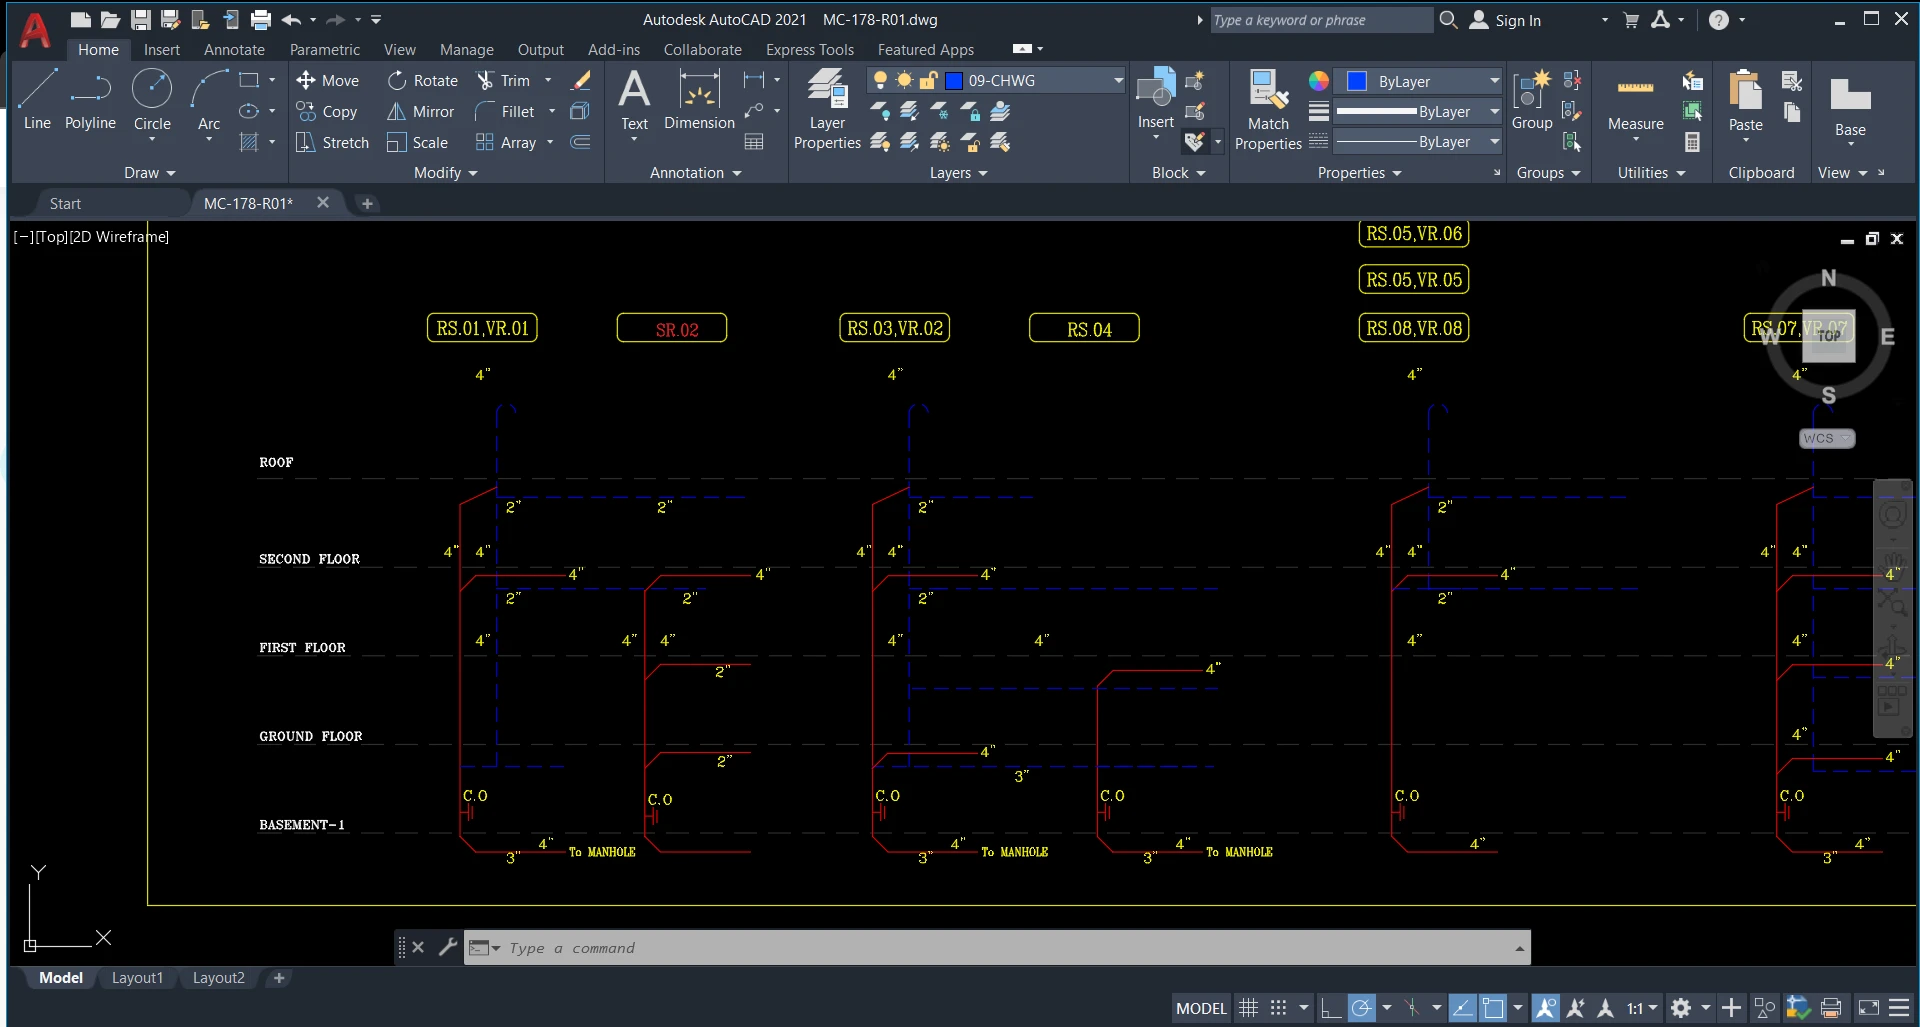The width and height of the screenshot is (1920, 1027).
Task: Open the 09-CHWG layer dropdown
Action: click(1118, 80)
